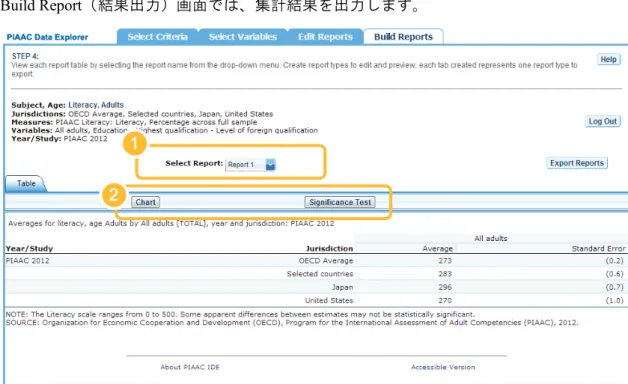Select the Build Reports tab
Image resolution: width=628 pixels, height=384 pixels.
pyautogui.click(x=403, y=36)
